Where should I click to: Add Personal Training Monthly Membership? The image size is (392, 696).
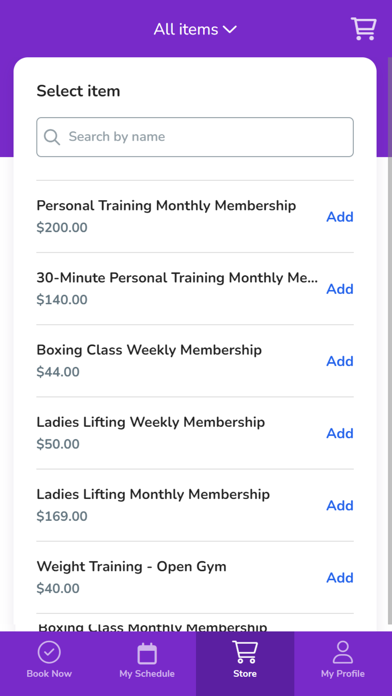point(340,217)
